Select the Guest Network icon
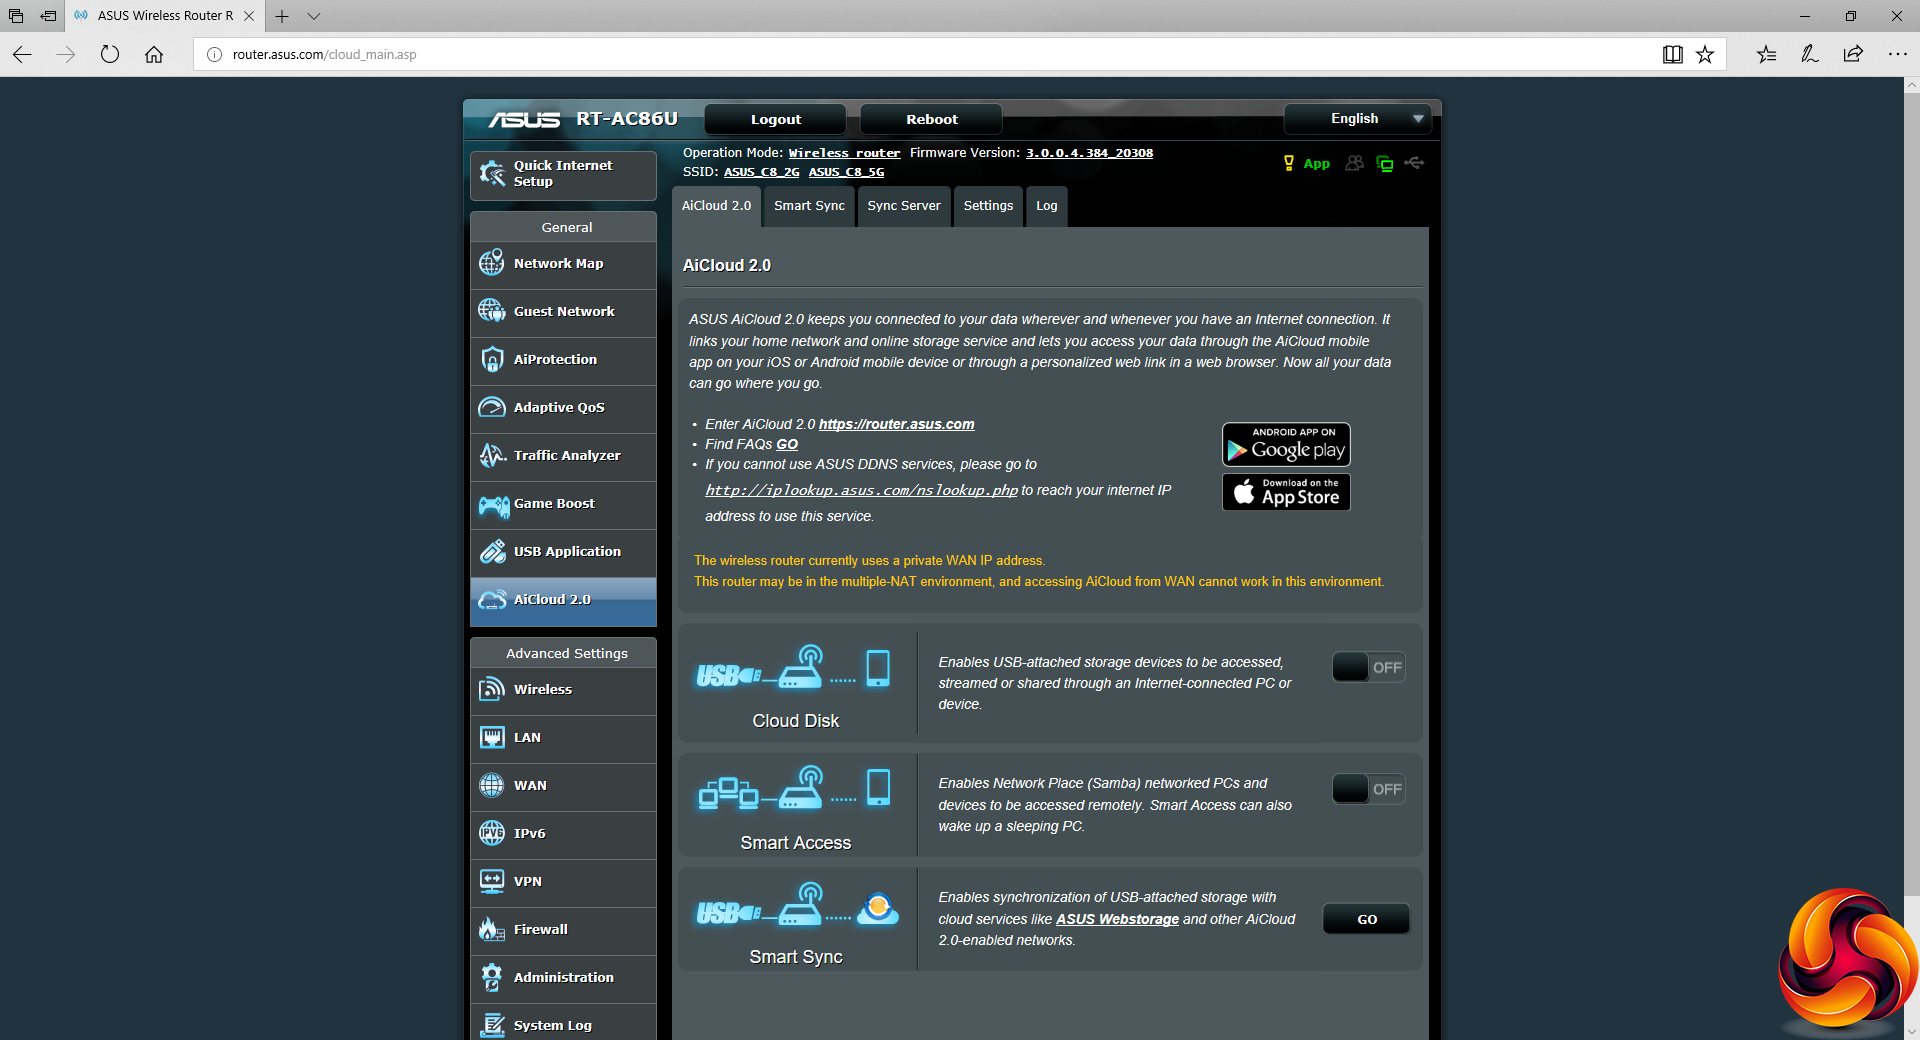Screen dimensions: 1920x1040 tap(492, 311)
